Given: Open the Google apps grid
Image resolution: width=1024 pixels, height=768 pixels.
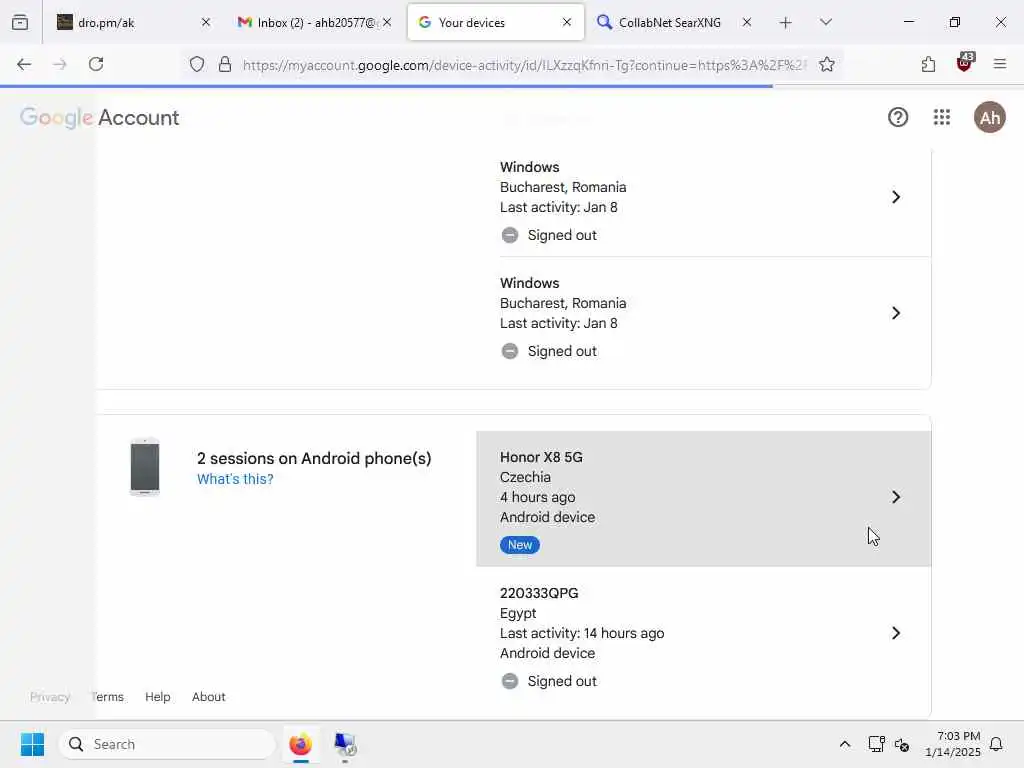Looking at the screenshot, I should pyautogui.click(x=942, y=118).
